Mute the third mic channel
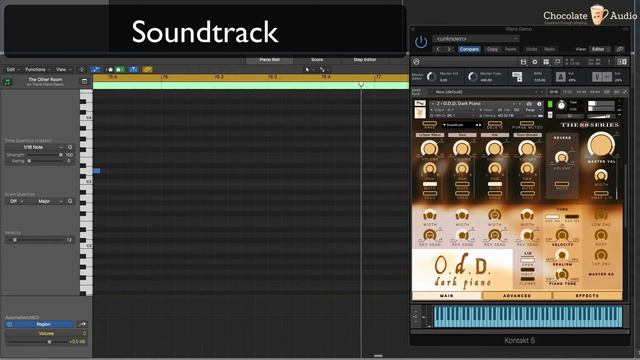Screen dimensions: 640x360 [495, 185]
